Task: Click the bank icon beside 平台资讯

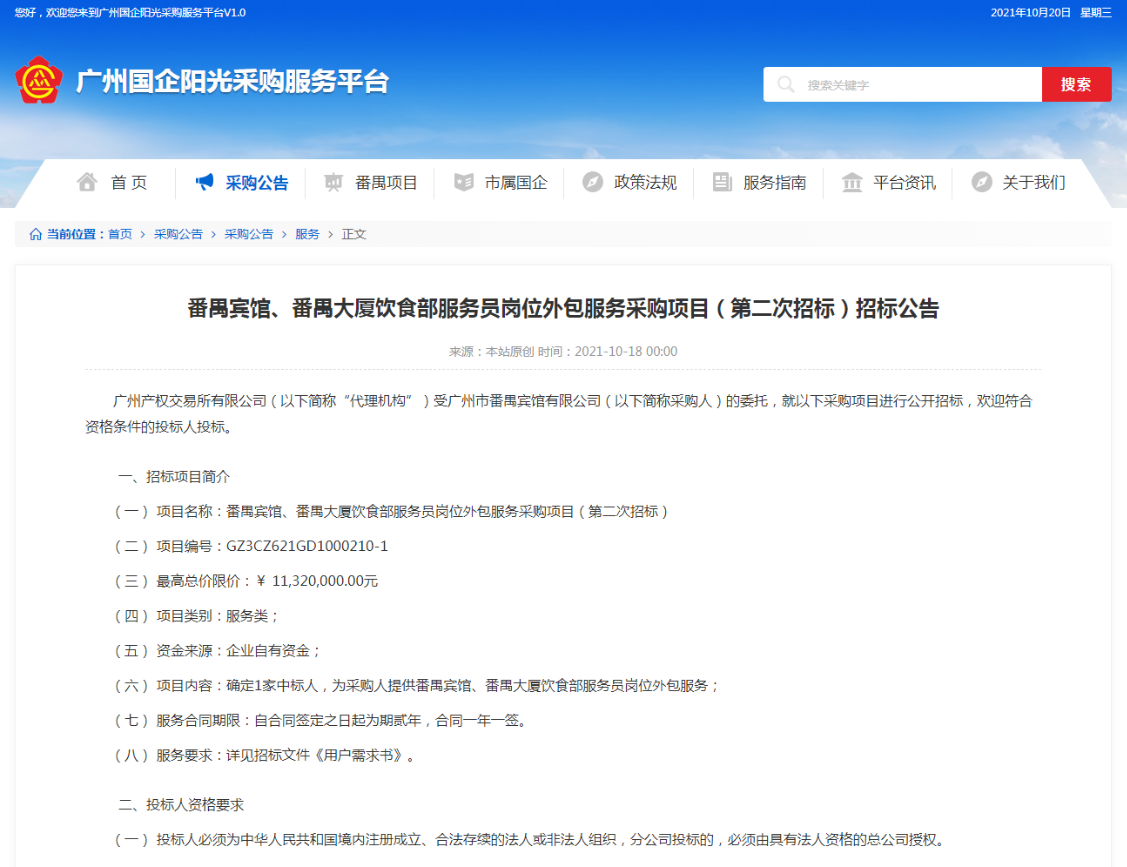Action: tap(852, 183)
